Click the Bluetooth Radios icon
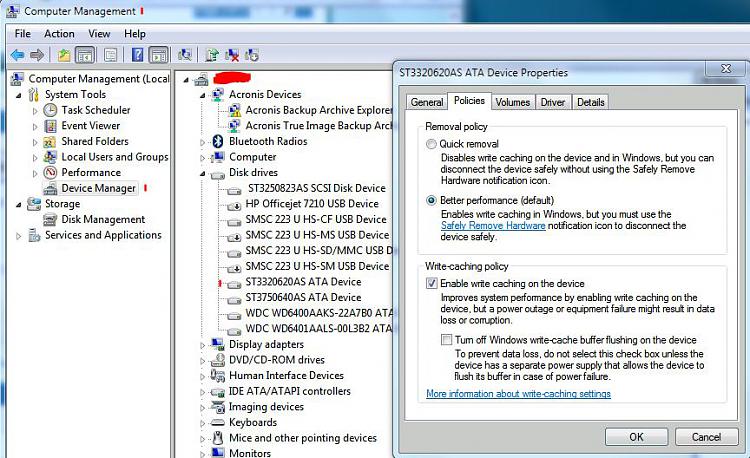Image resolution: width=750 pixels, height=458 pixels. click(218, 142)
